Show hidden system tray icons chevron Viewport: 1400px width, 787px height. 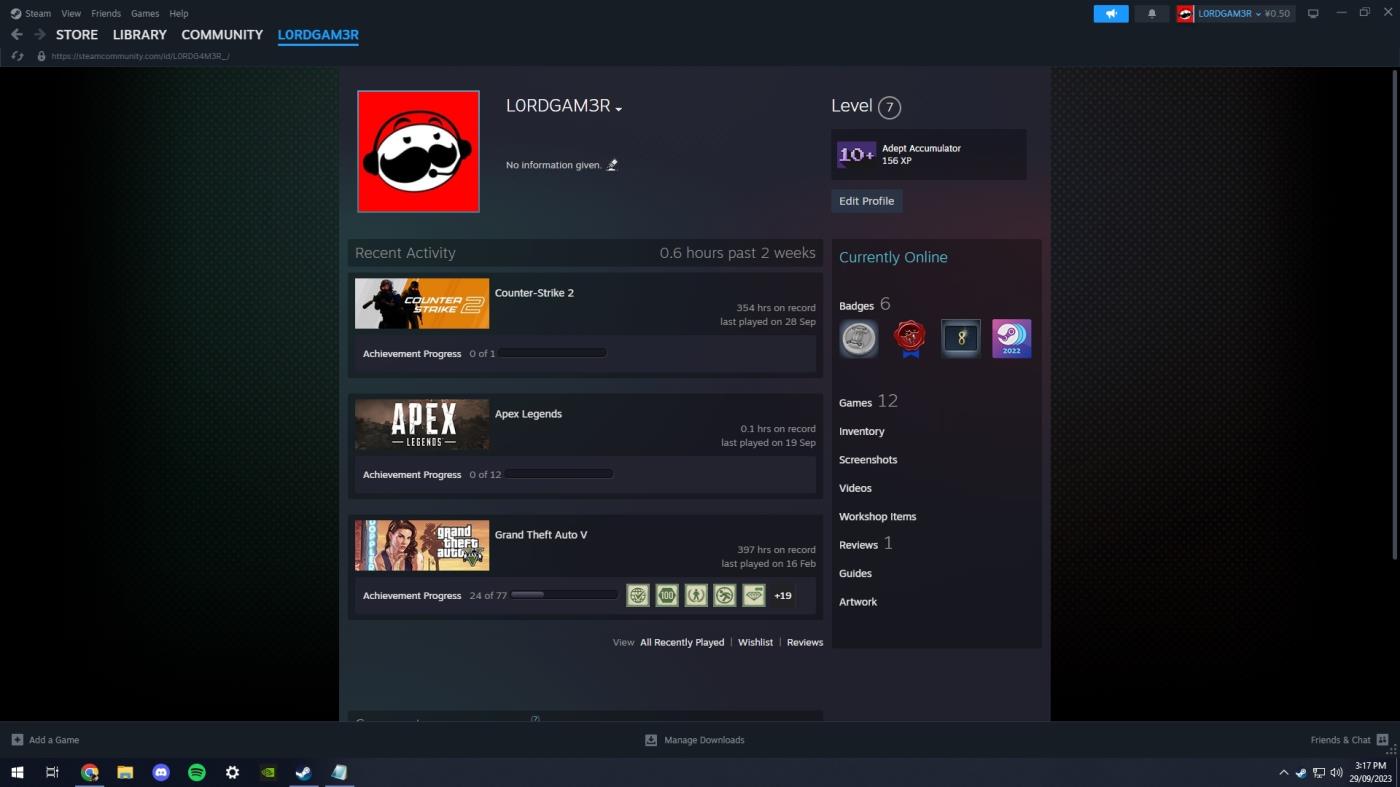[1284, 772]
